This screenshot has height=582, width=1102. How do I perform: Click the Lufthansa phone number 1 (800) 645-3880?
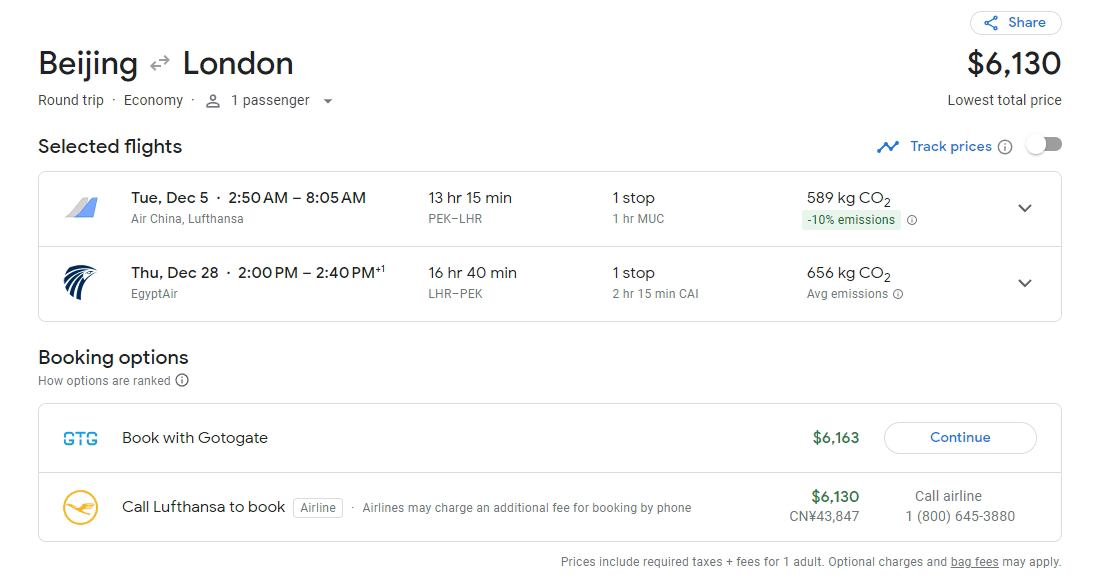click(960, 517)
